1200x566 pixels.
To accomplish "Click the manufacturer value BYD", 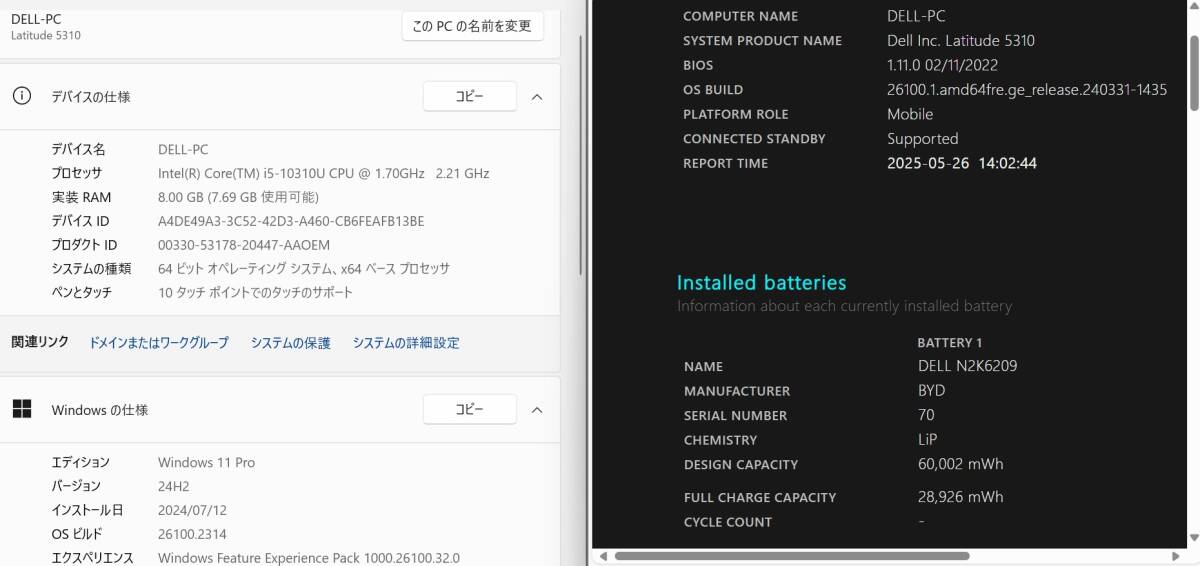I will click(931, 391).
